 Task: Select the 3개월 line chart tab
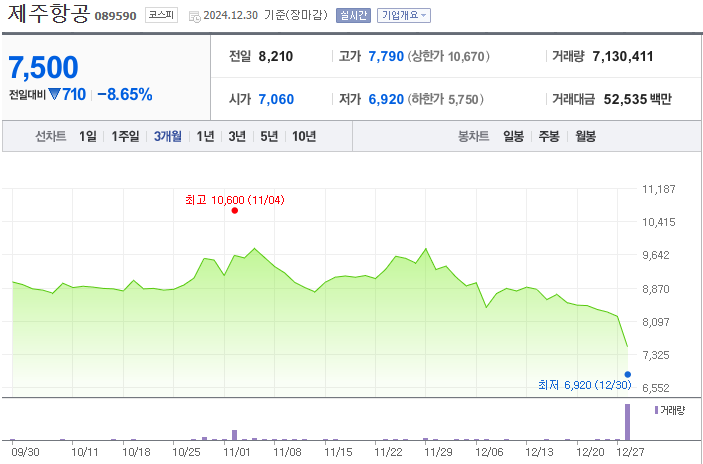coord(168,136)
